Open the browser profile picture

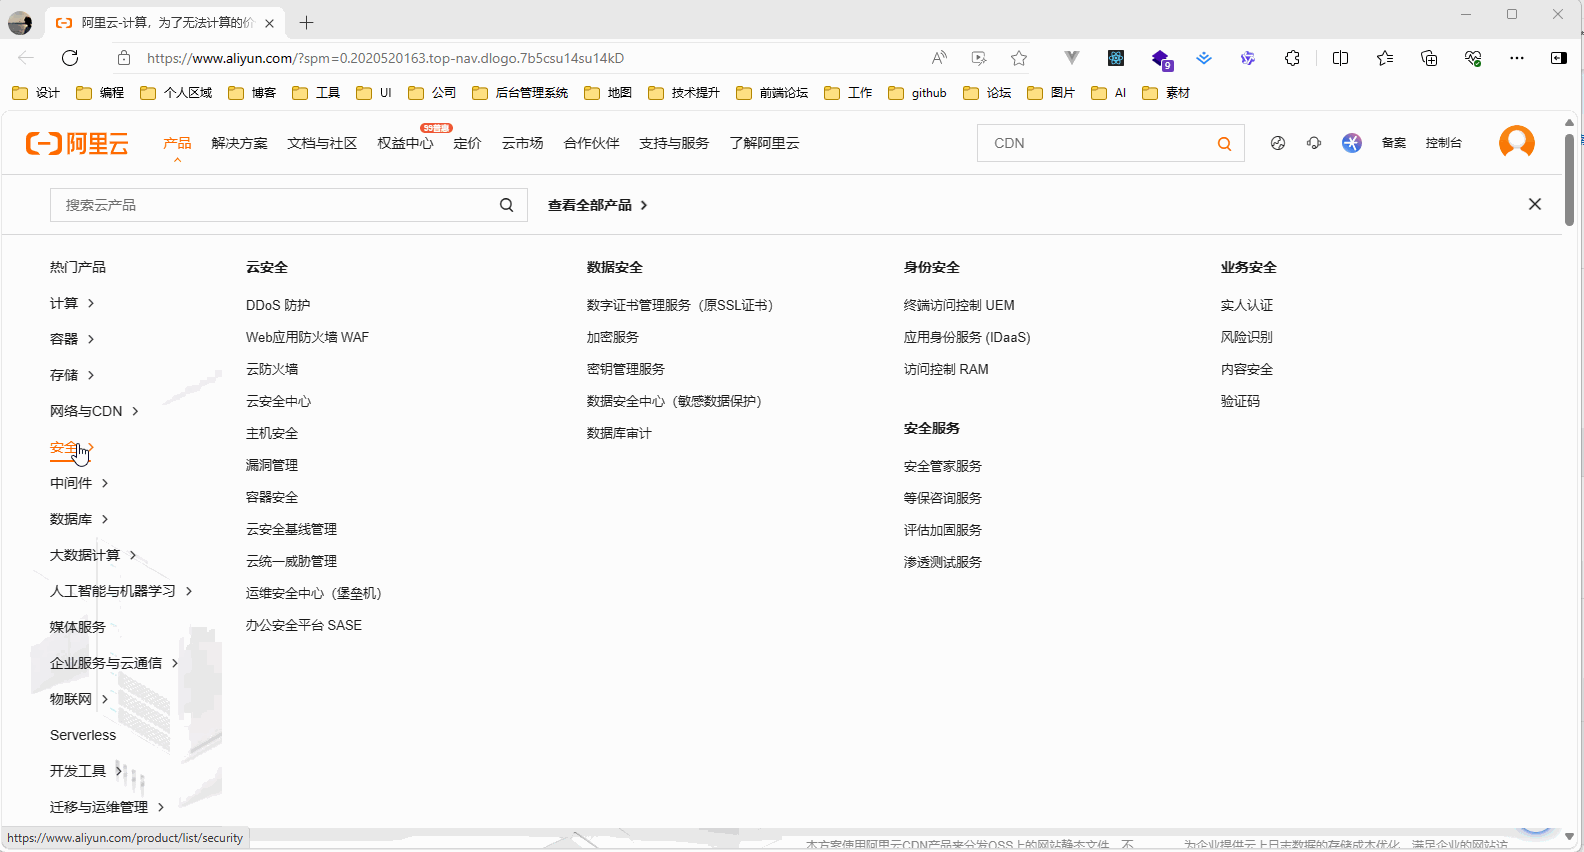coord(20,22)
